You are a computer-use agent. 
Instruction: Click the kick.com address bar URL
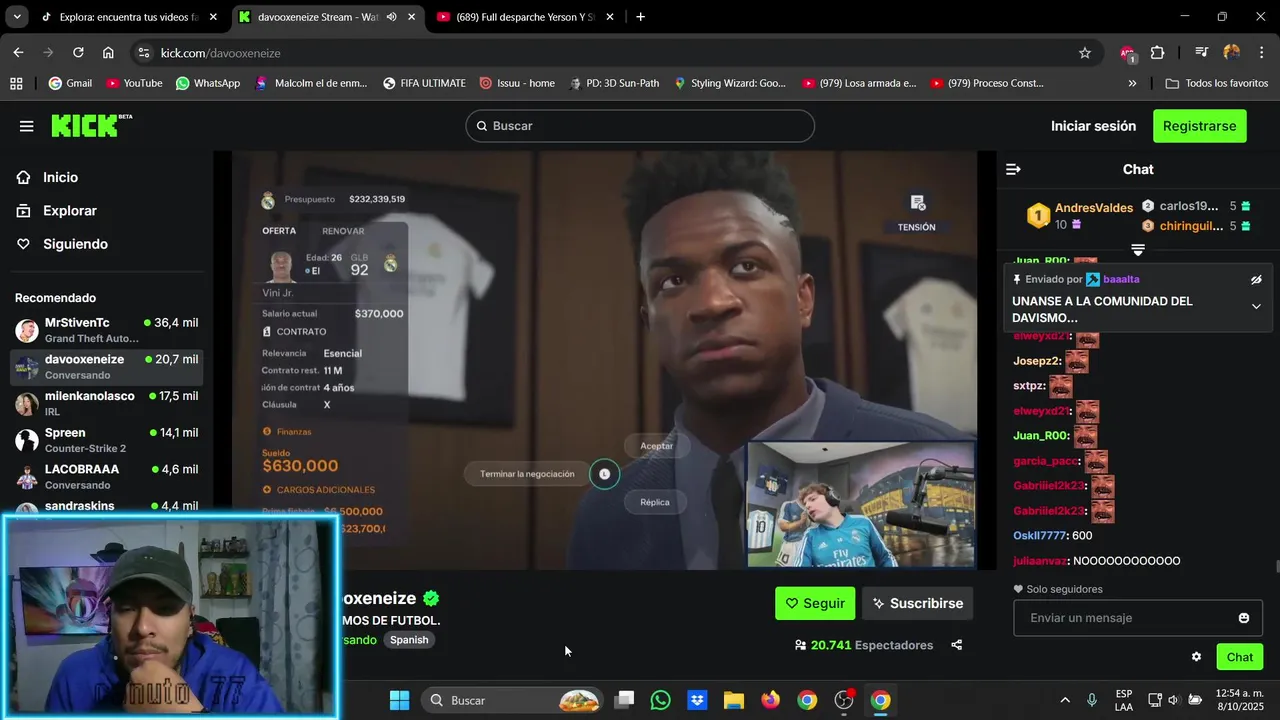click(x=221, y=53)
